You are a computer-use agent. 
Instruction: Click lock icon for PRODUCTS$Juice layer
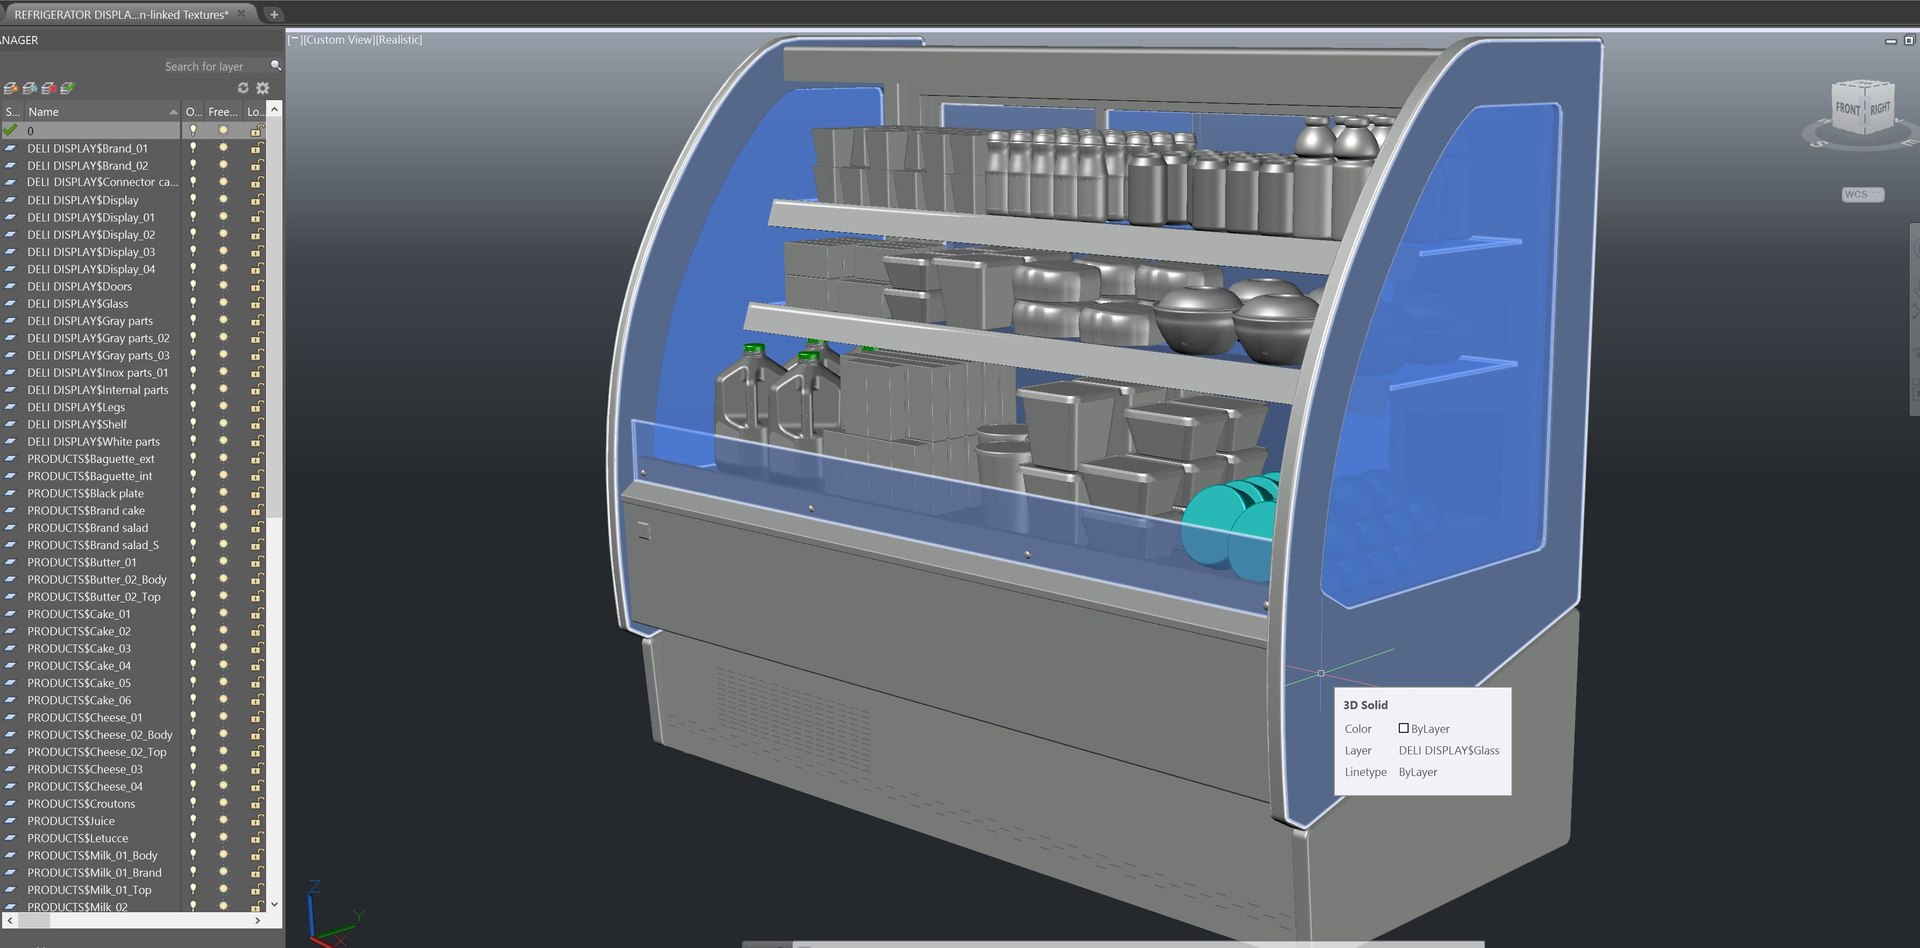pyautogui.click(x=257, y=821)
